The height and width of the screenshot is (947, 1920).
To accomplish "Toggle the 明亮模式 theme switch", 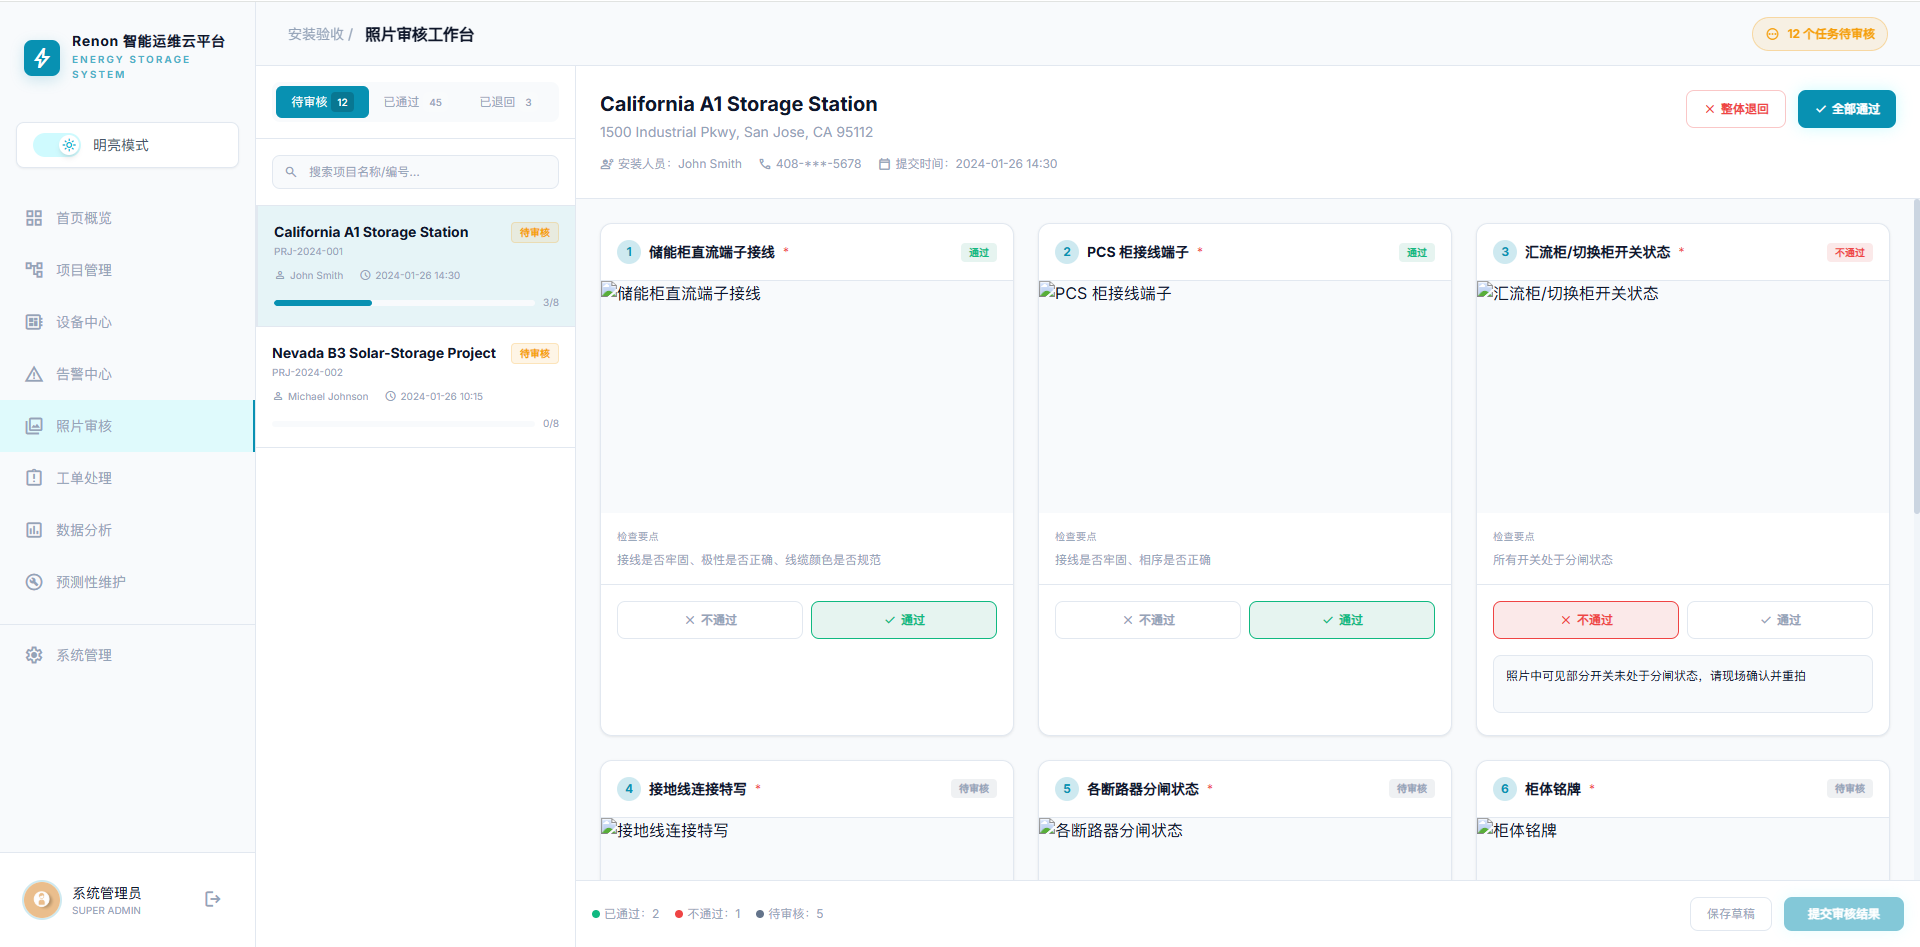I will (x=57, y=145).
